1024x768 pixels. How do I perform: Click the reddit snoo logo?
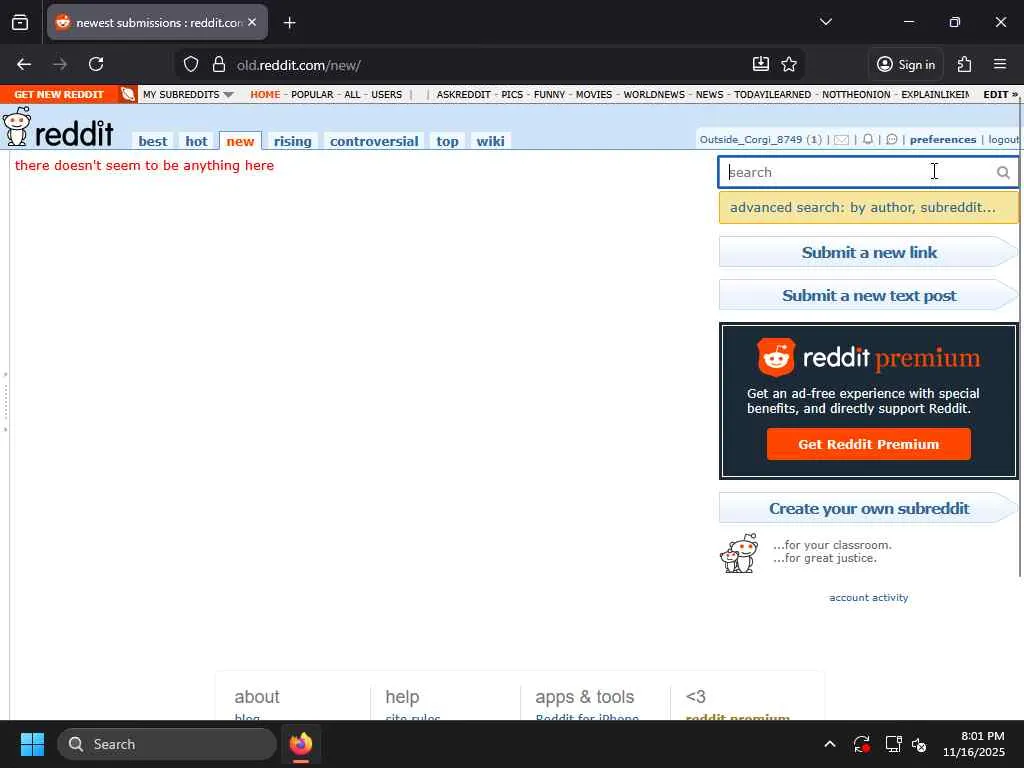click(58, 127)
